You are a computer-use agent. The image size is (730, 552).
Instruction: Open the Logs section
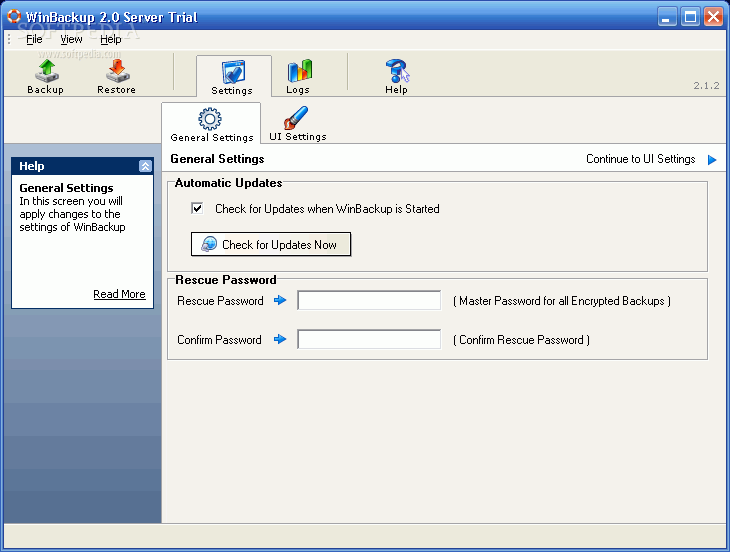299,77
